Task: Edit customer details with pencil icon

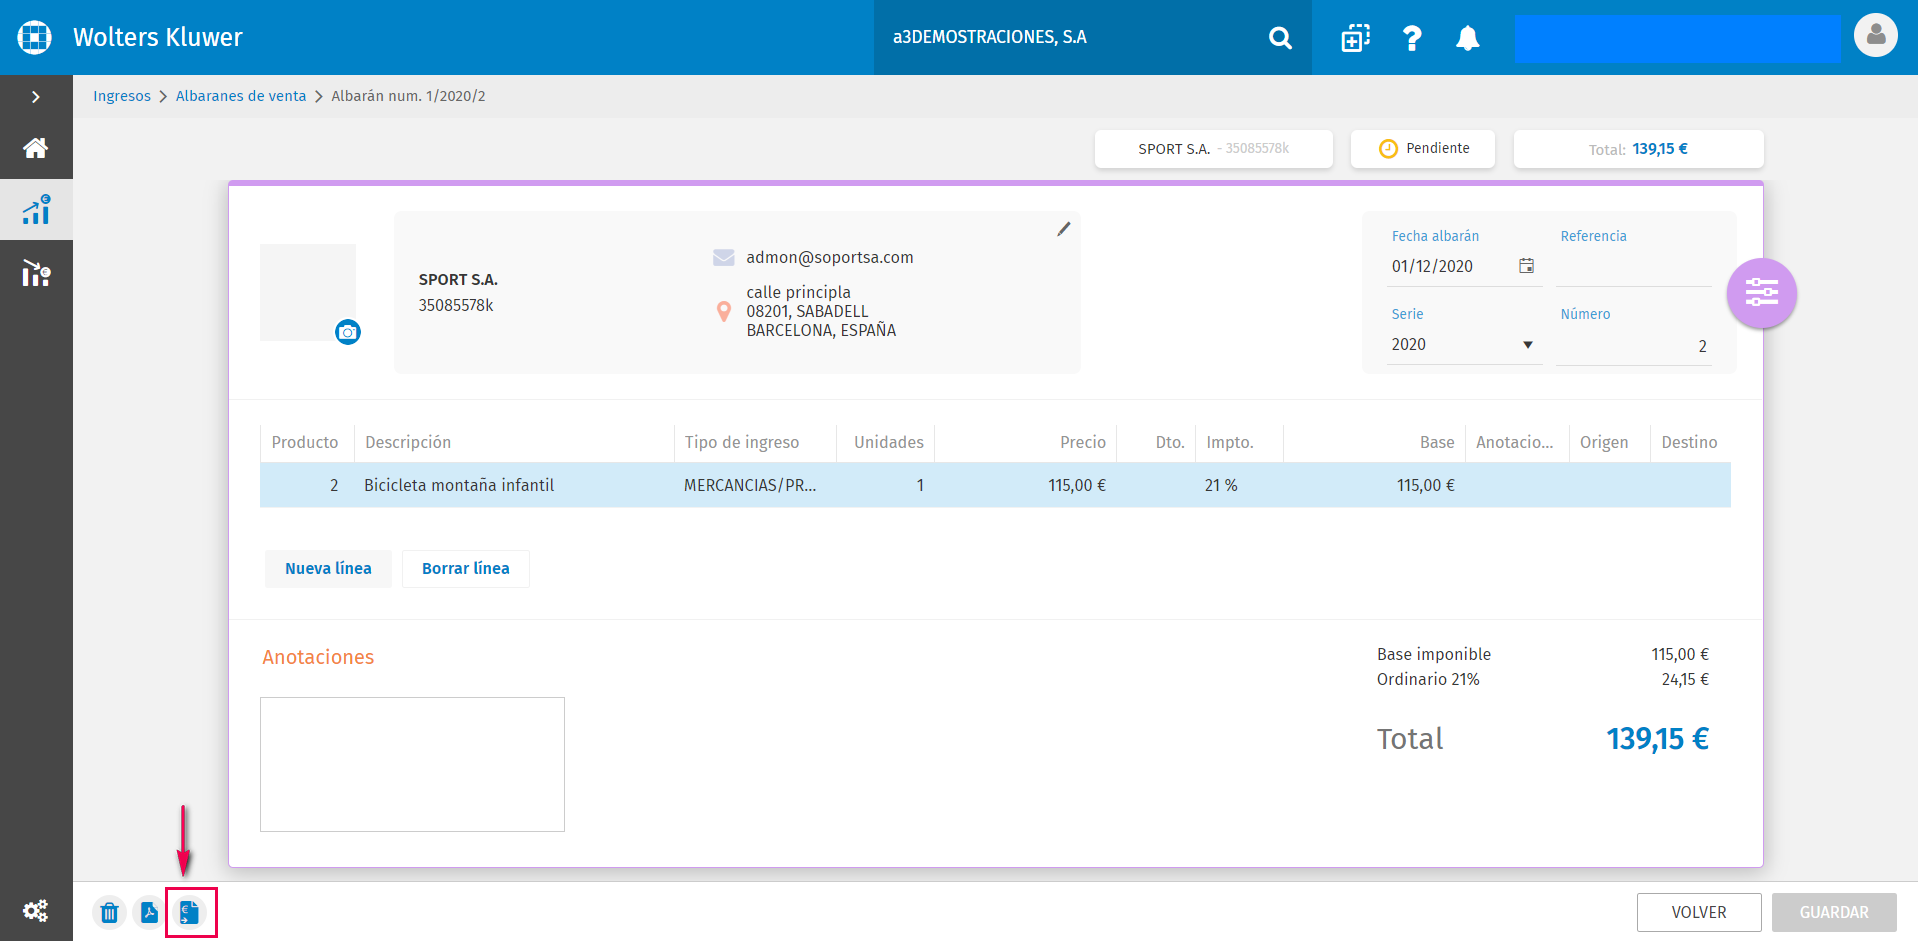Action: pos(1064,229)
